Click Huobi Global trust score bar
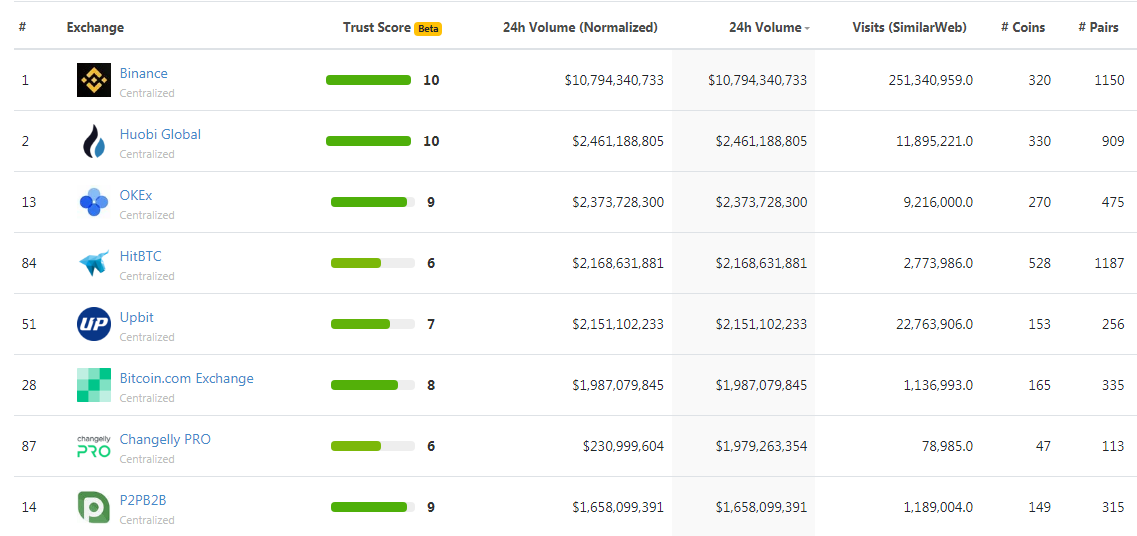The width and height of the screenshot is (1137, 536). coord(368,141)
